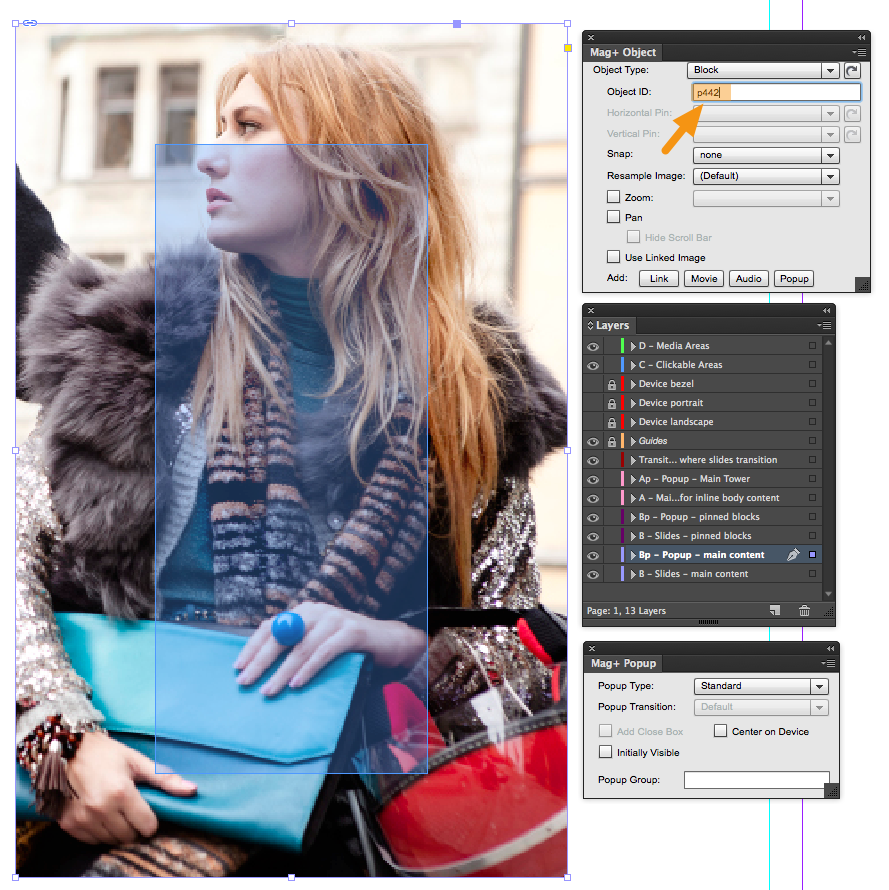This screenshot has width=889, height=890.
Task: Delete selected layer with trash icon
Action: click(x=804, y=611)
